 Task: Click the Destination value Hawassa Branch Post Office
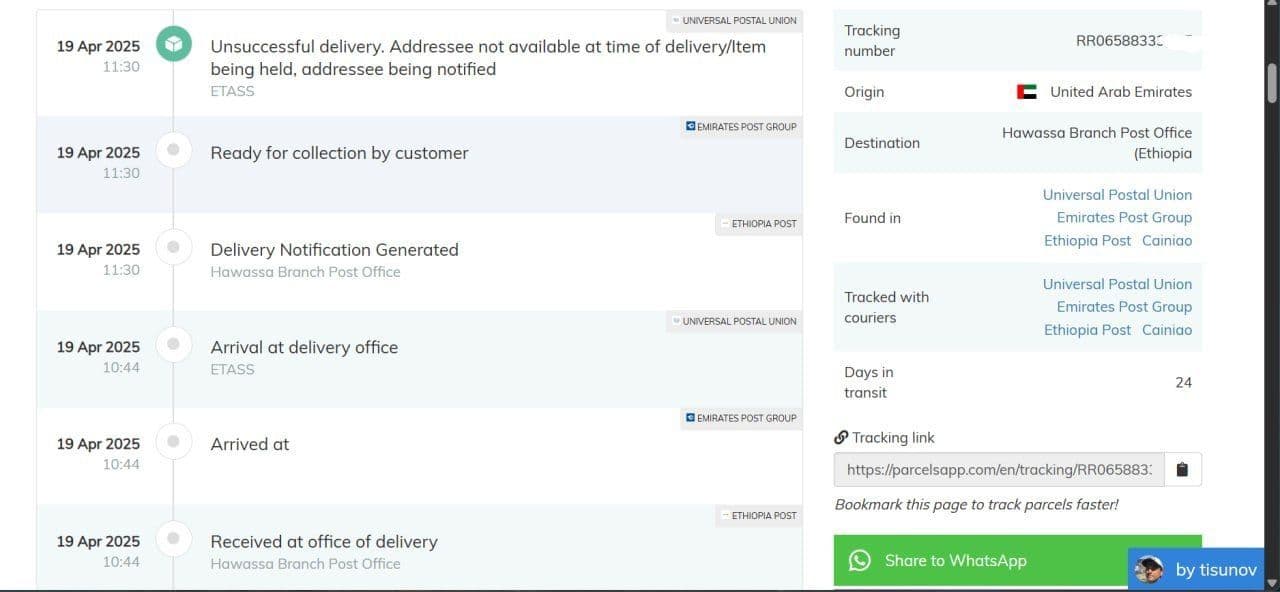tap(1097, 143)
